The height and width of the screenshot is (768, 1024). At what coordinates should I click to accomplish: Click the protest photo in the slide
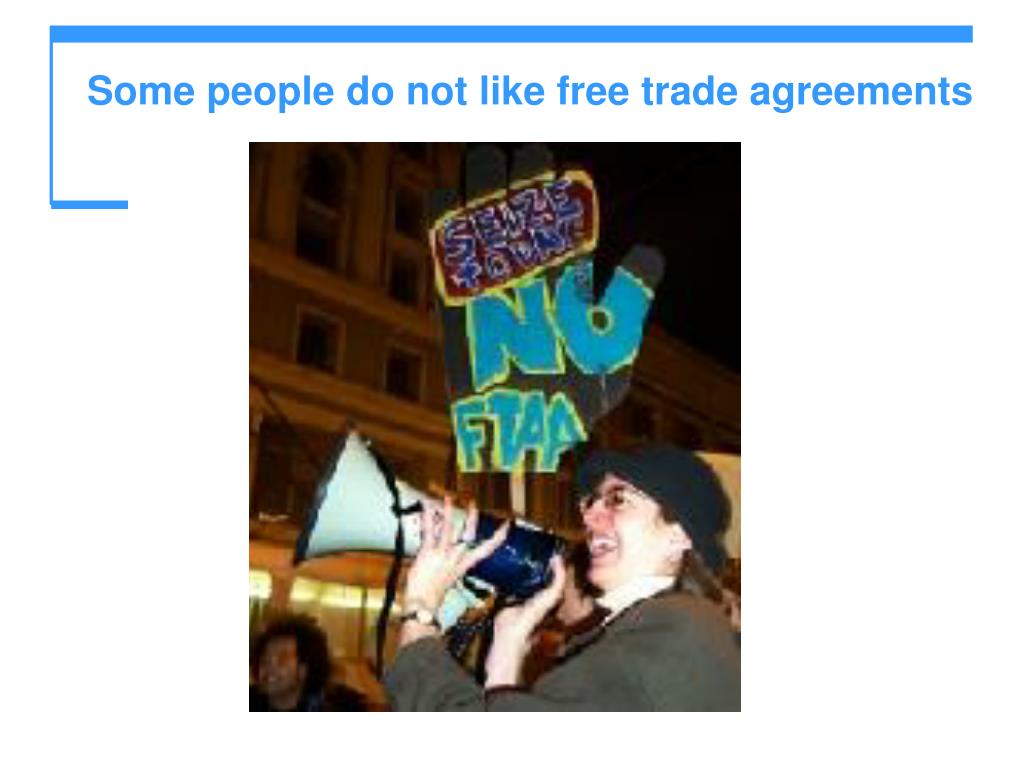[x=495, y=426]
